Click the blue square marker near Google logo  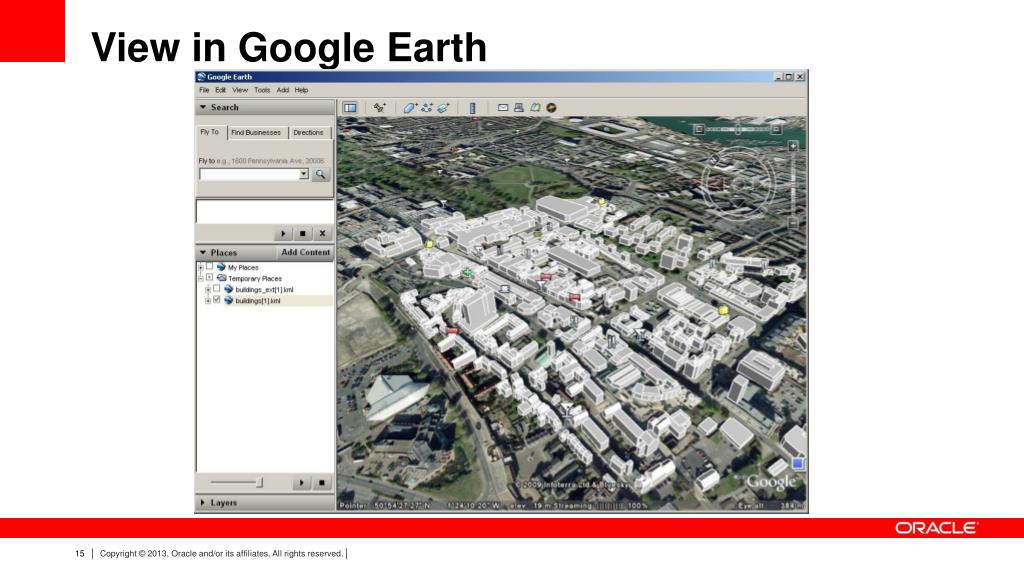(x=797, y=463)
